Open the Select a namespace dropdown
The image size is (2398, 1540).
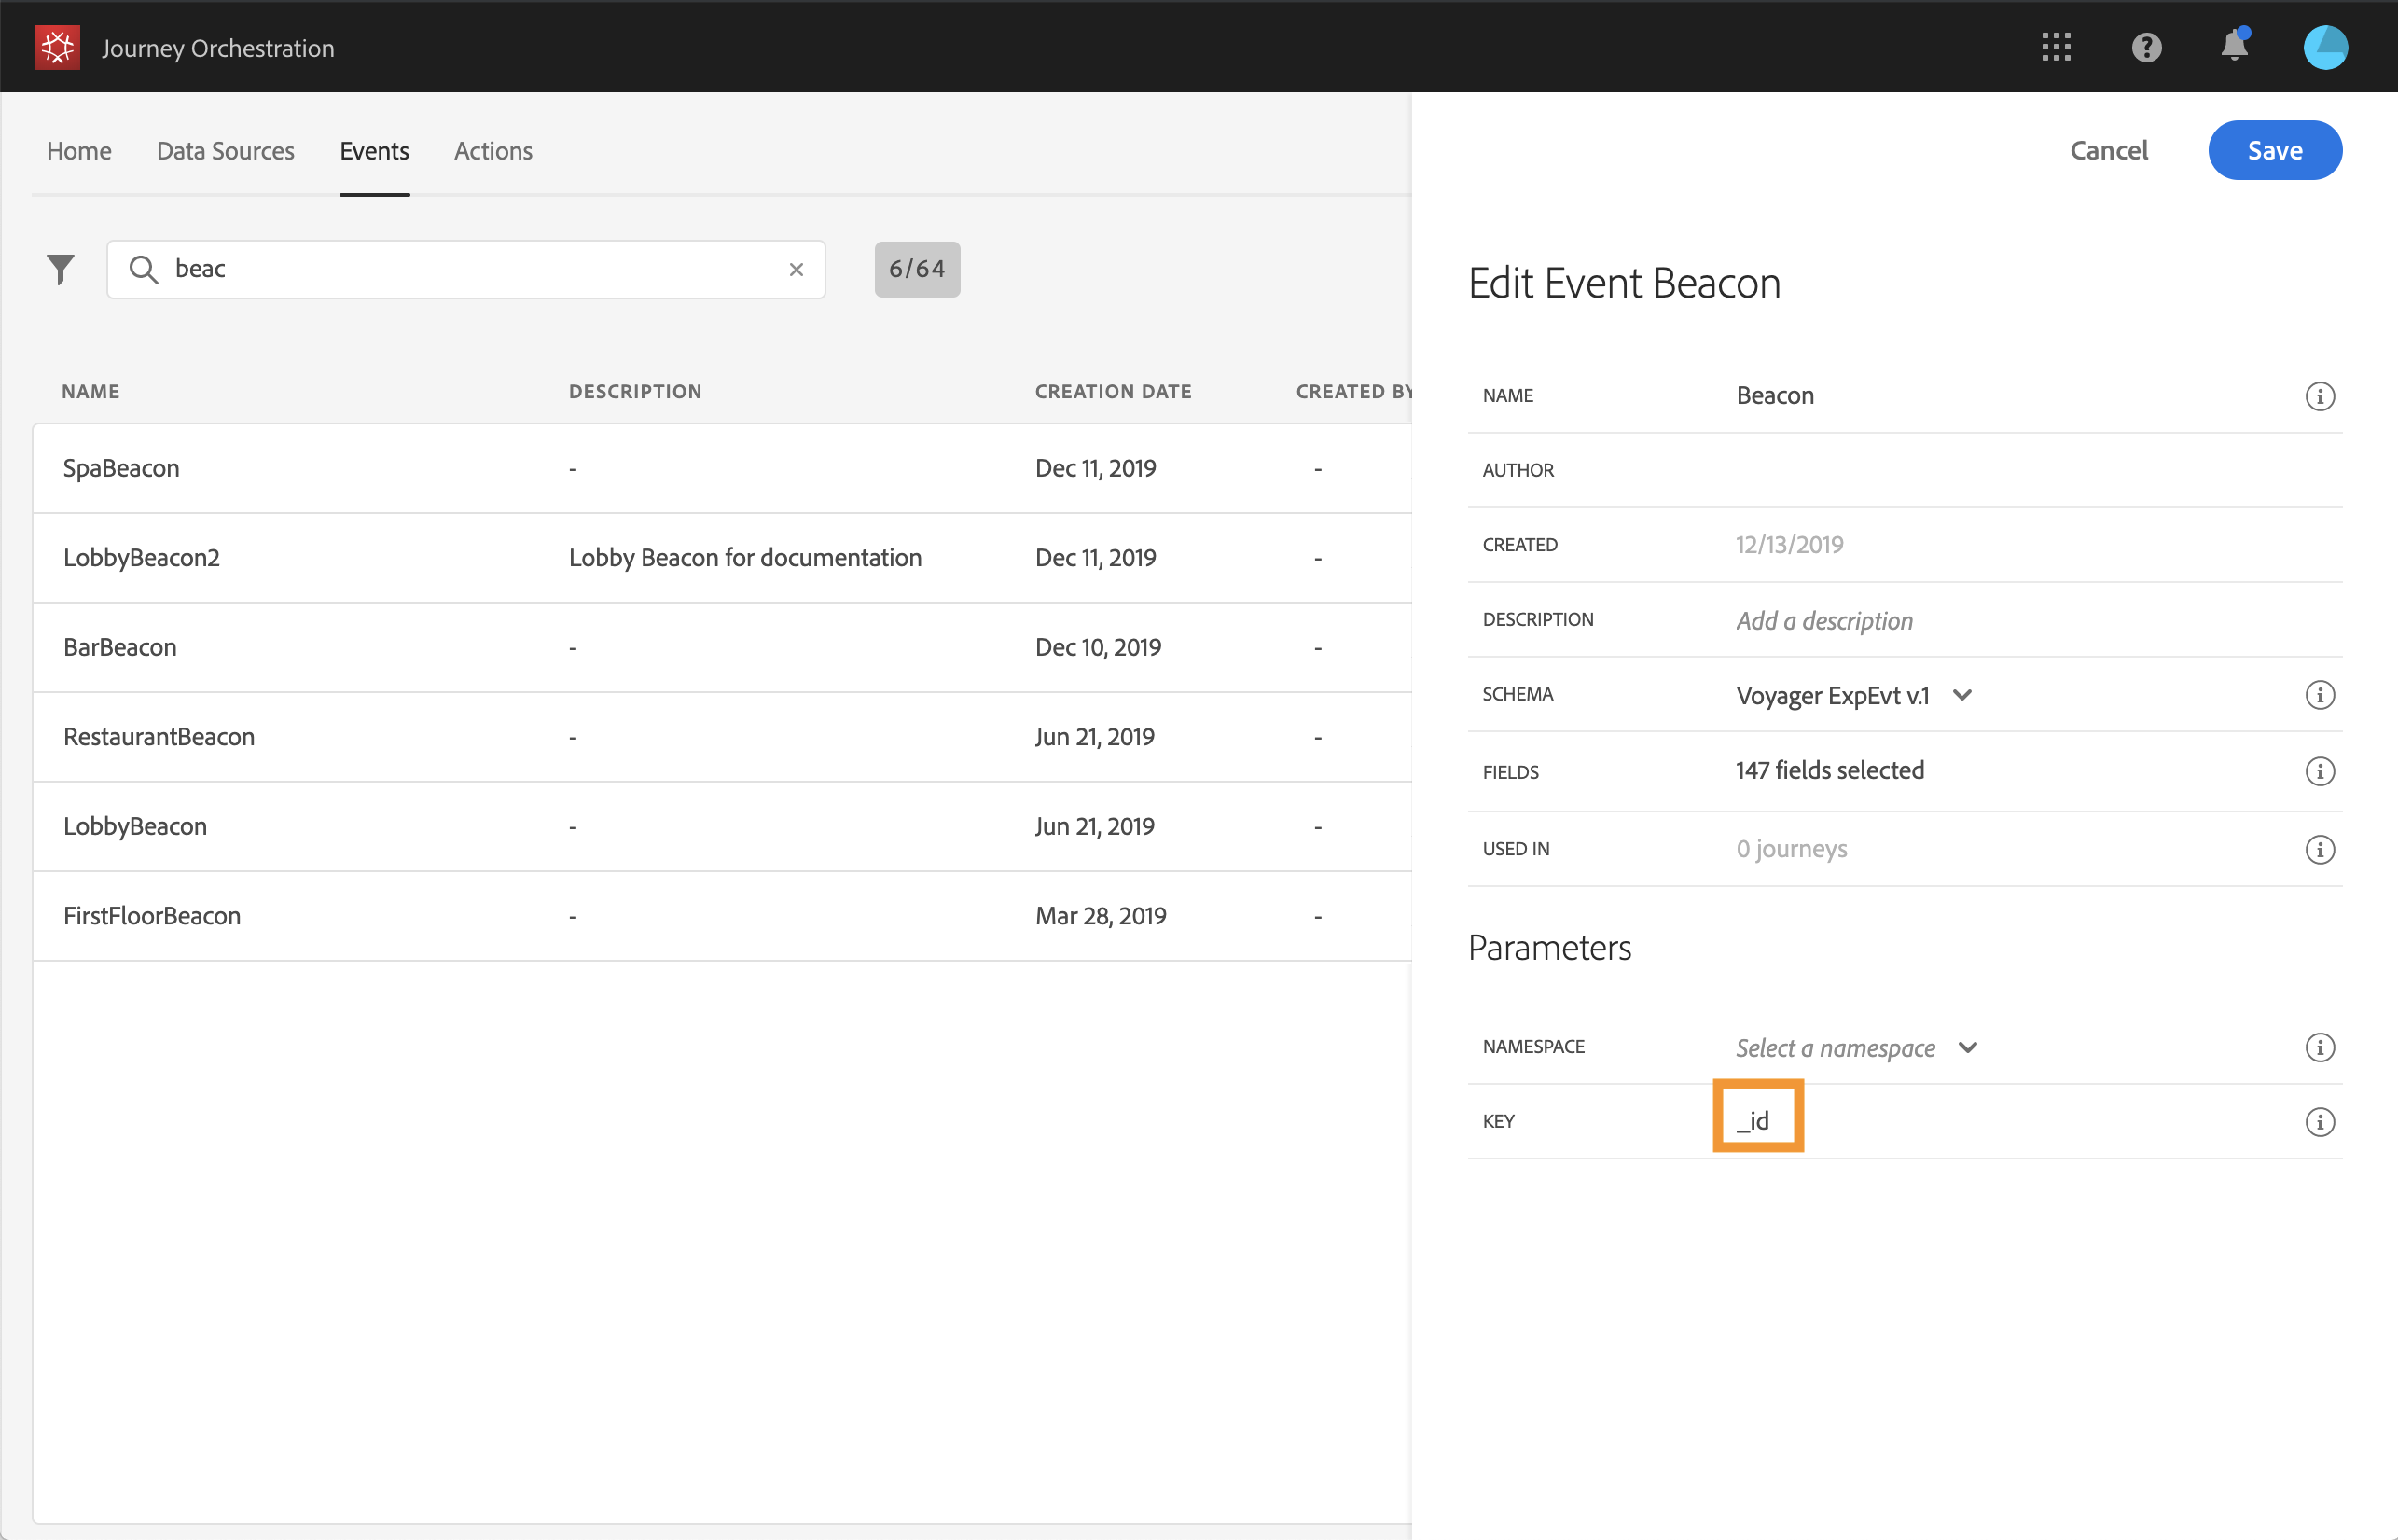point(1967,1047)
